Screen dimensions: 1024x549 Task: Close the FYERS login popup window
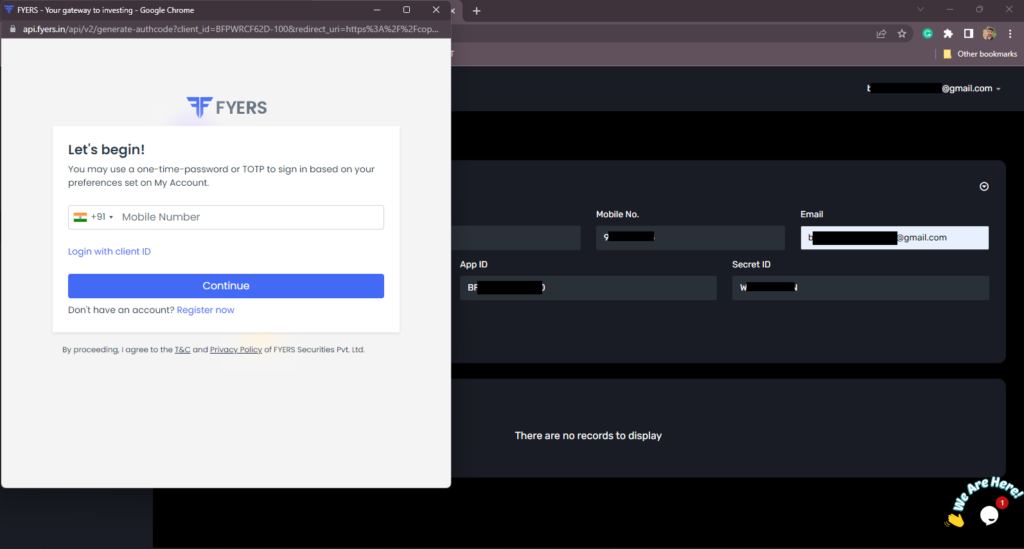coord(436,10)
